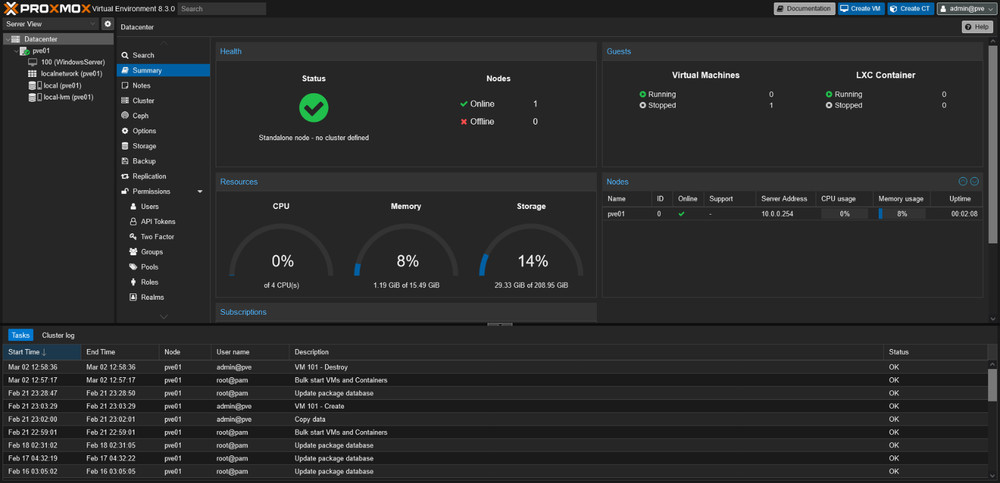The height and width of the screenshot is (483, 1000).
Task: Collapse the Permissions submenu arrow
Action: pos(200,191)
